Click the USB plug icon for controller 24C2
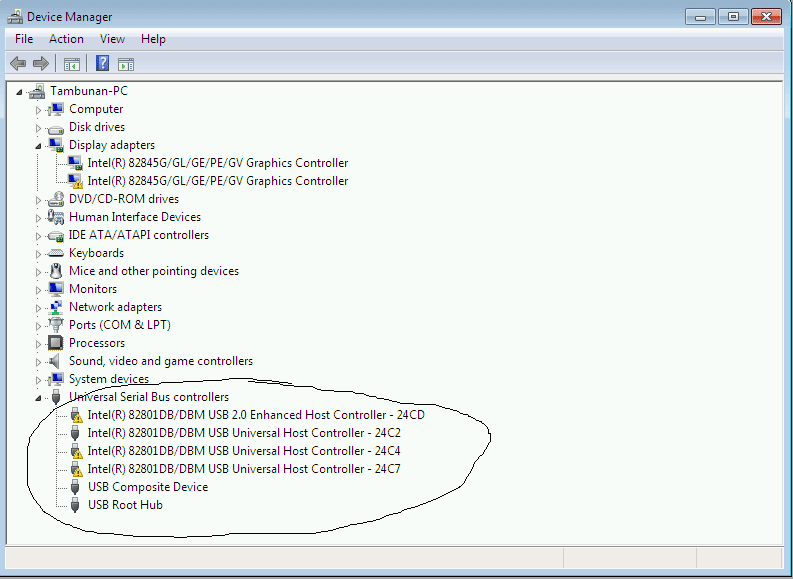Image resolution: width=793 pixels, height=579 pixels. [75, 433]
